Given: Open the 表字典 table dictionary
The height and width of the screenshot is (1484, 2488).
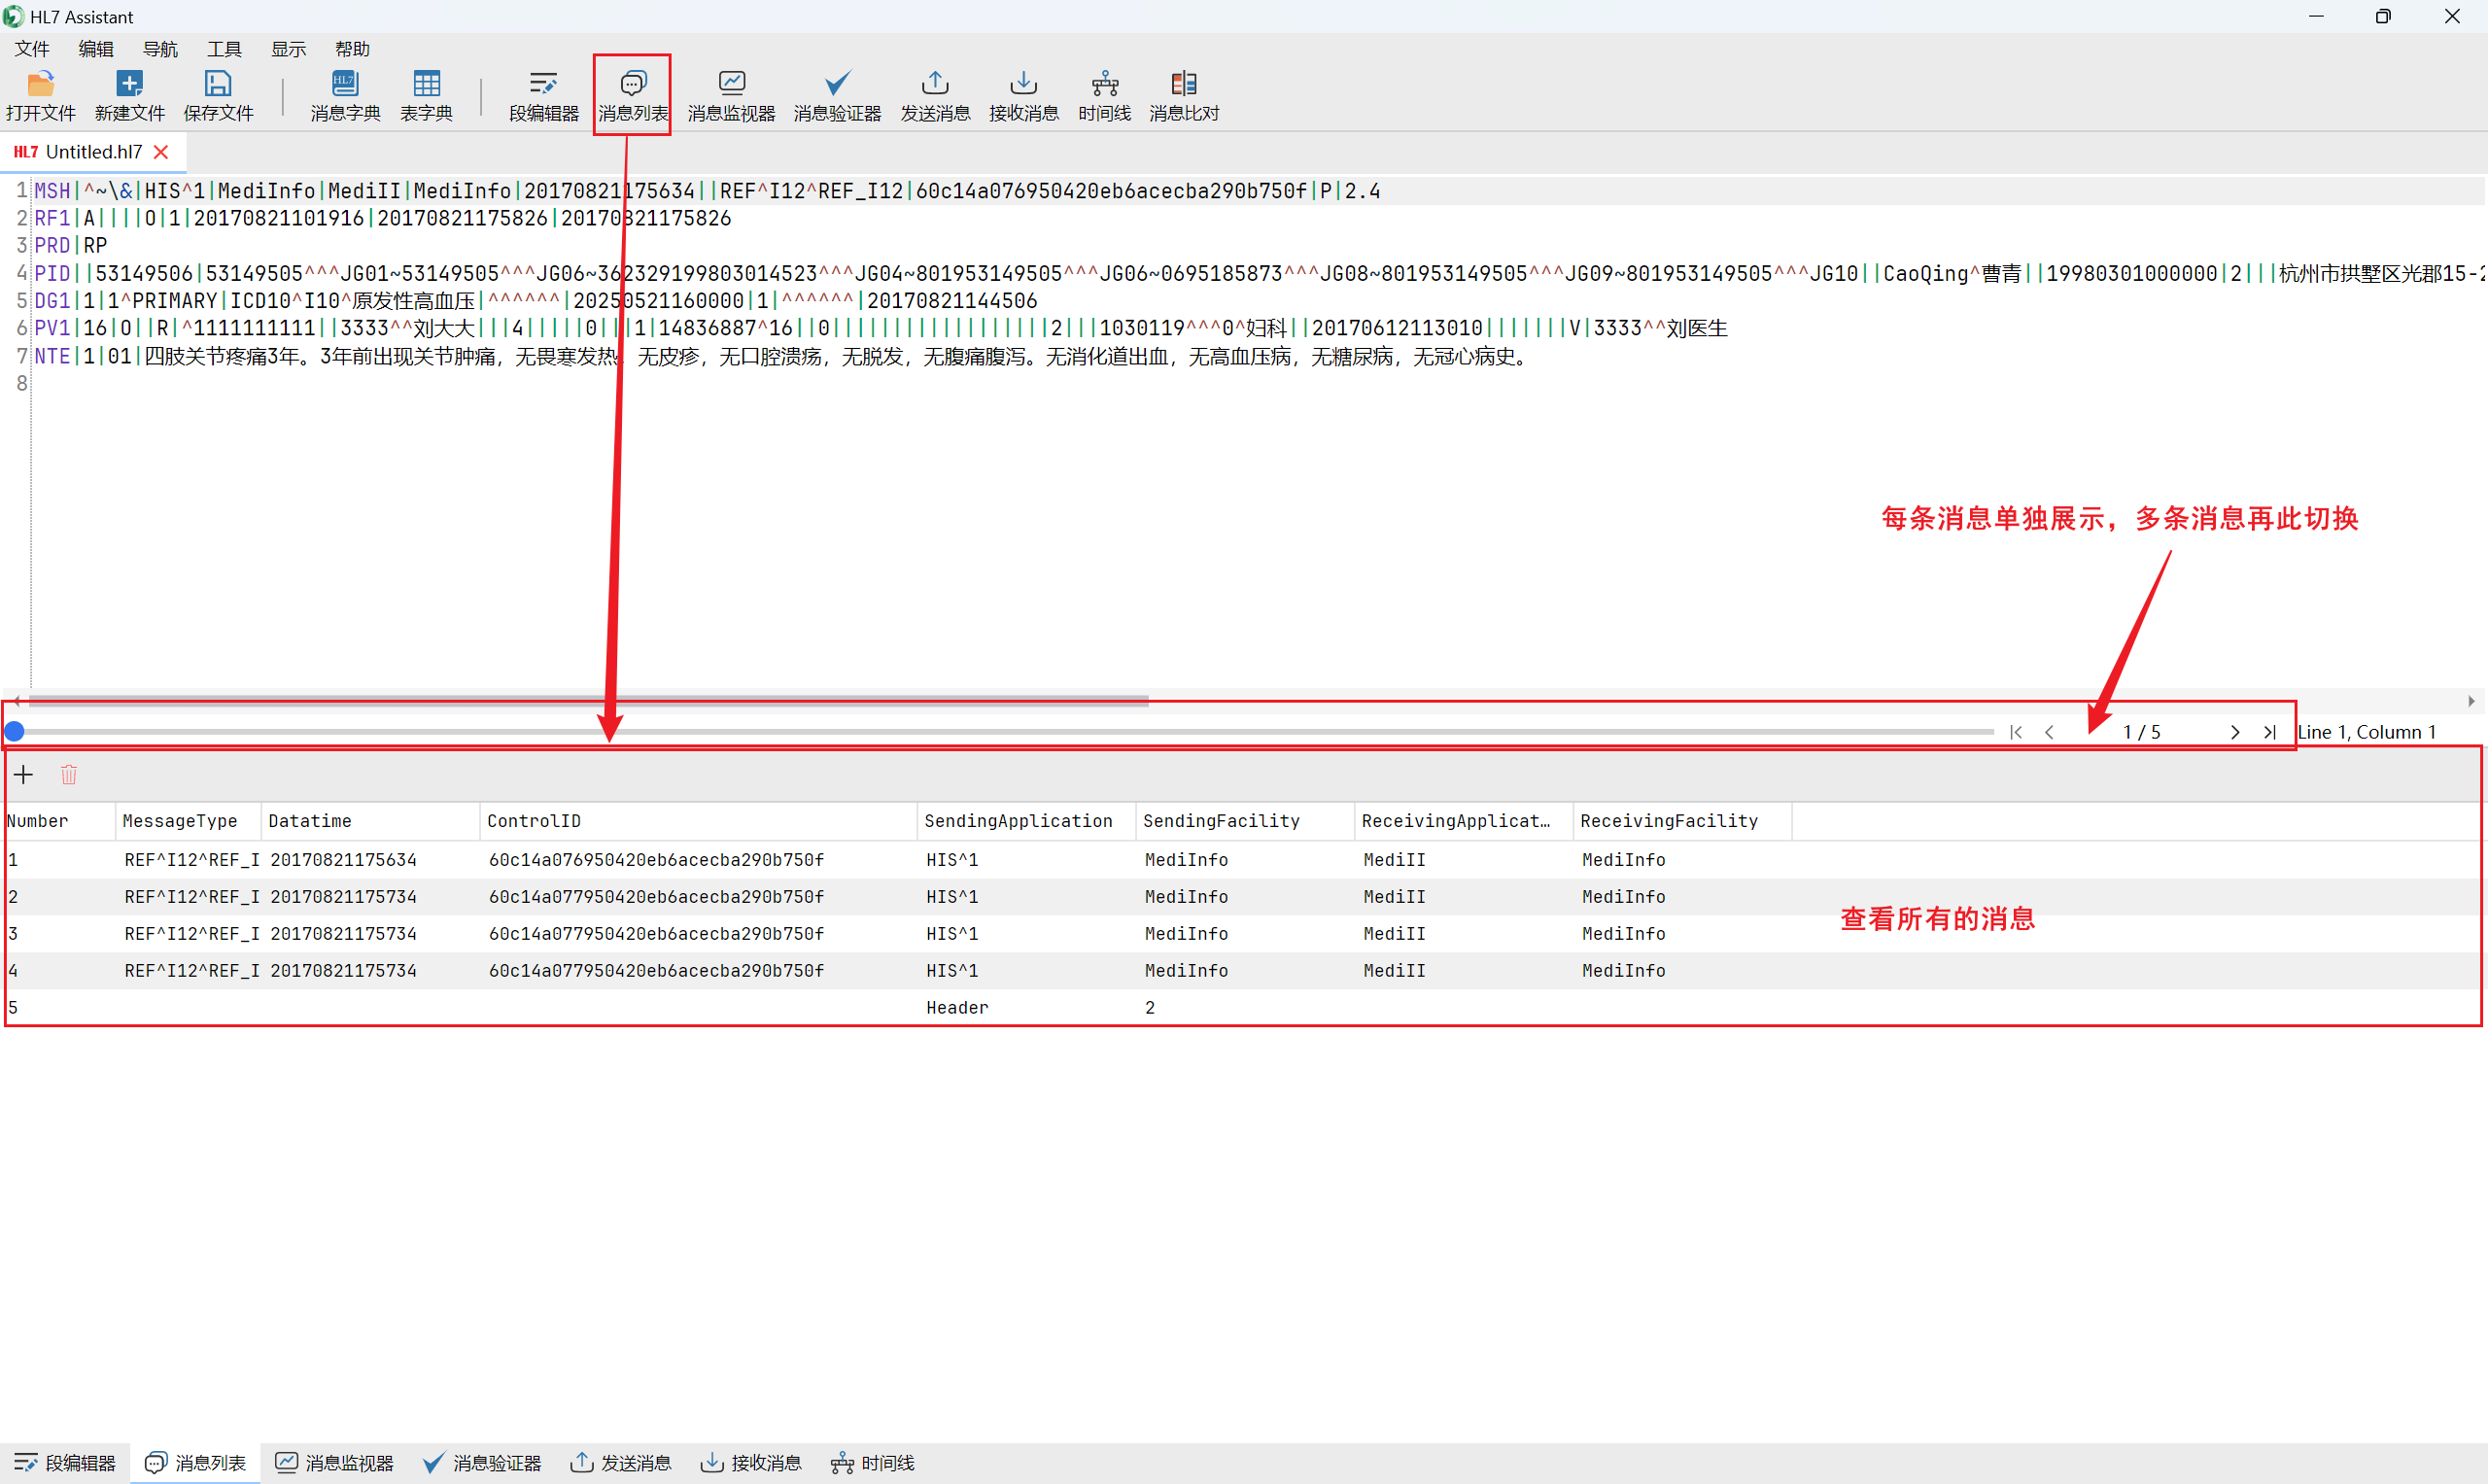Looking at the screenshot, I should coord(427,96).
